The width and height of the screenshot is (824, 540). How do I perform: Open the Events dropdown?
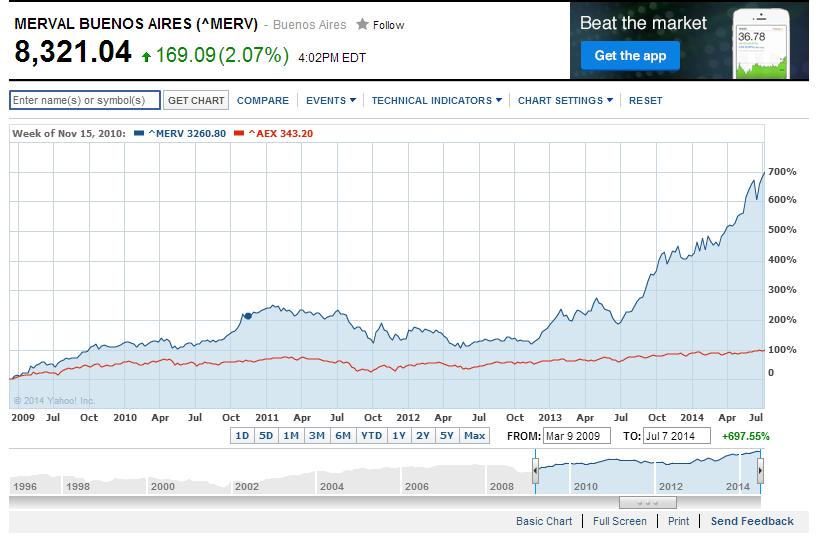[x=331, y=100]
